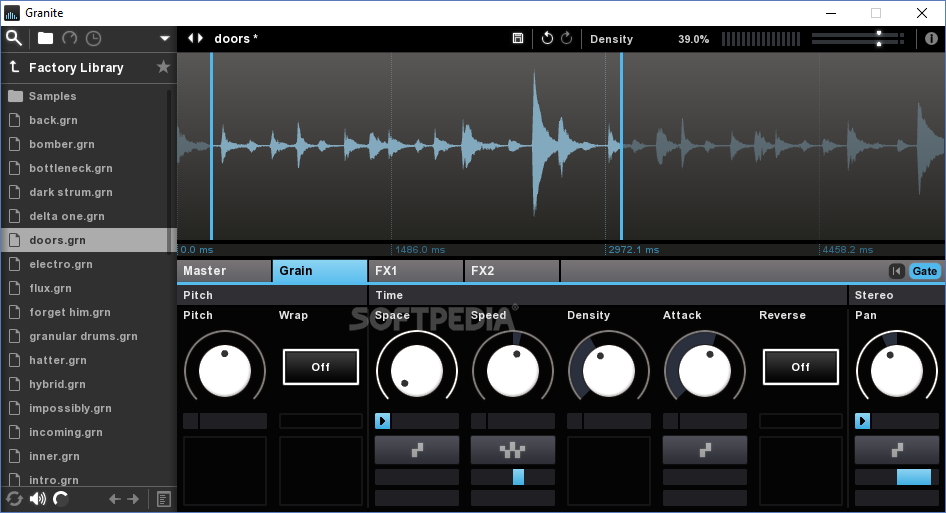The image size is (946, 513).
Task: Click the preset name doors *
Action: coord(236,39)
